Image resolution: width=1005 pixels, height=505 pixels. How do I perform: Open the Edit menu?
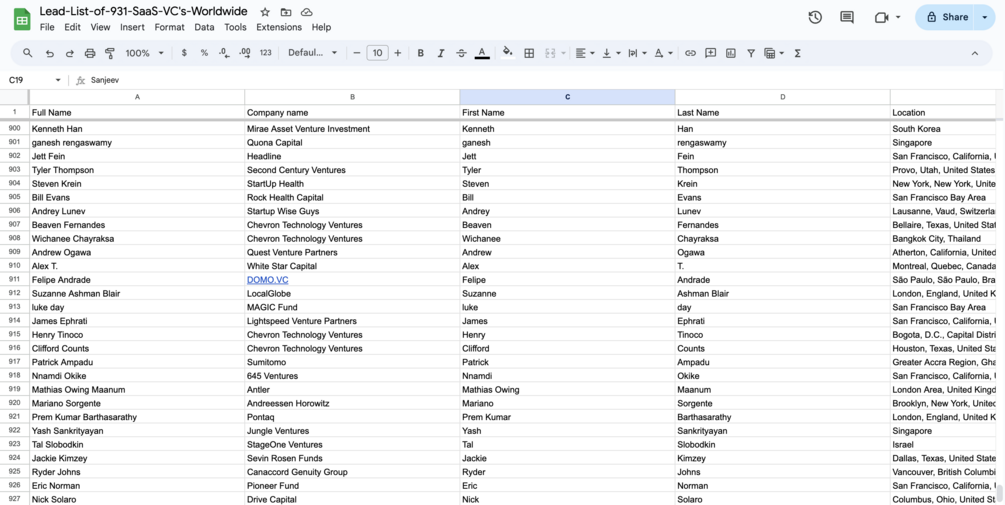tap(72, 27)
